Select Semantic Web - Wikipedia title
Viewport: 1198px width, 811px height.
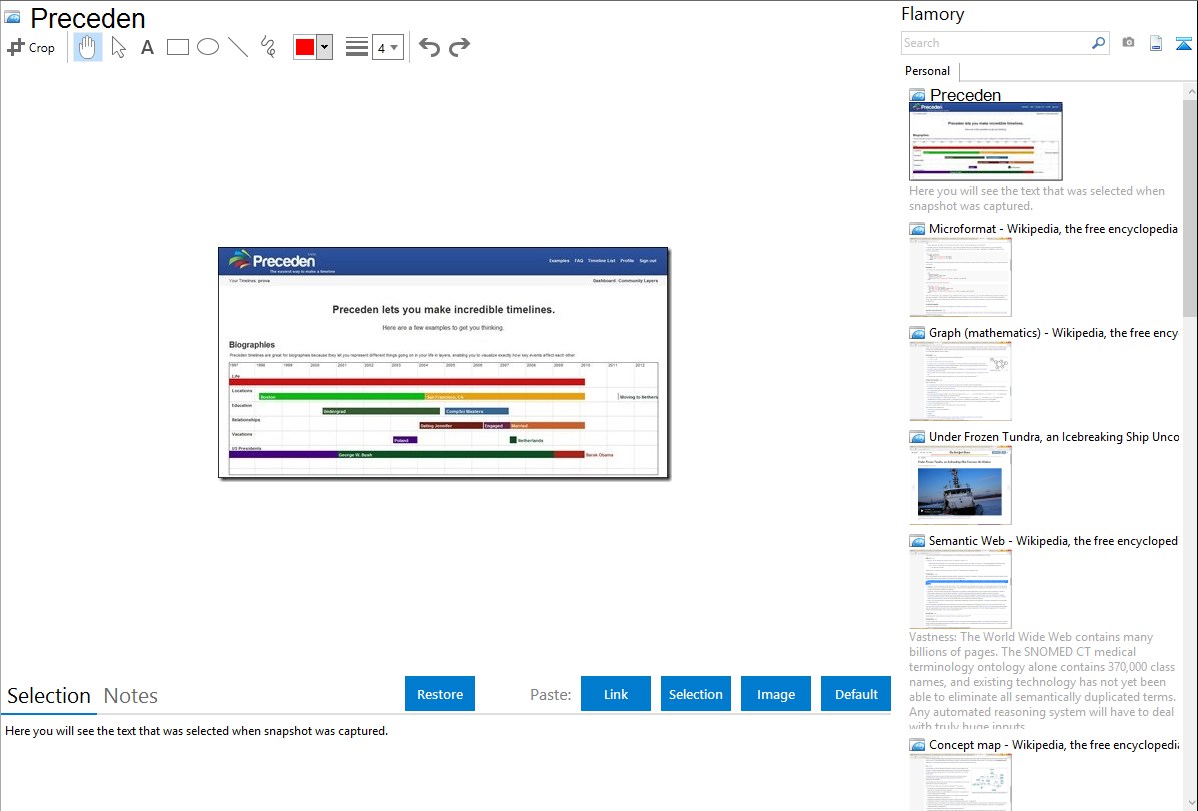click(1053, 540)
